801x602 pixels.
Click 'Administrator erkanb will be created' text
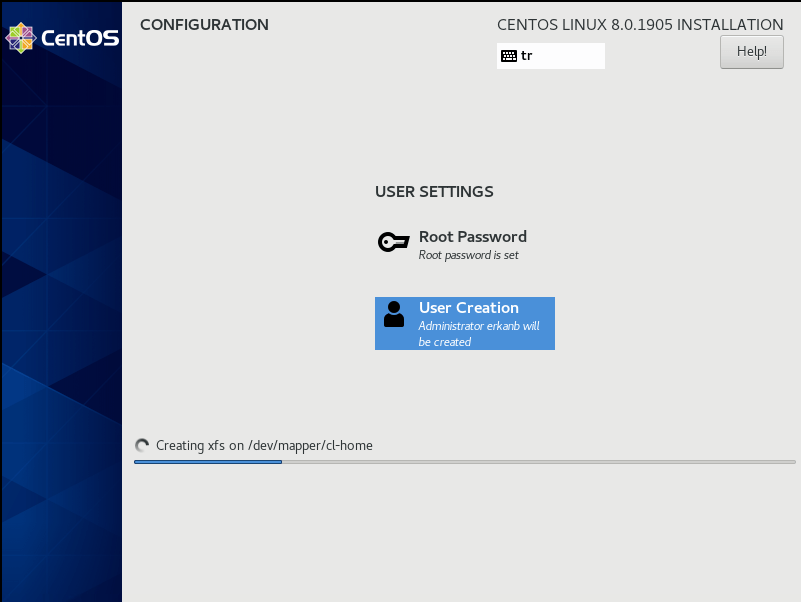[478, 334]
